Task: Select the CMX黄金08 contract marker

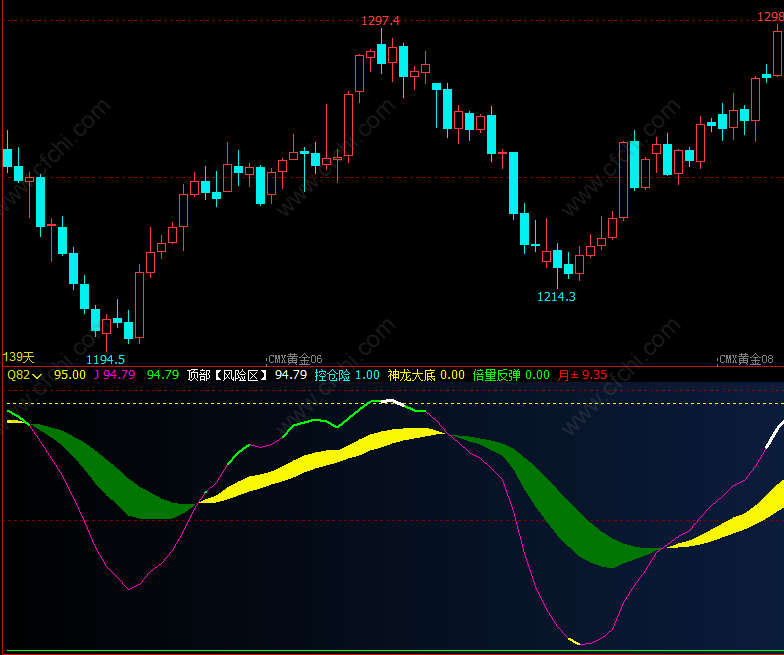Action: tap(746, 359)
